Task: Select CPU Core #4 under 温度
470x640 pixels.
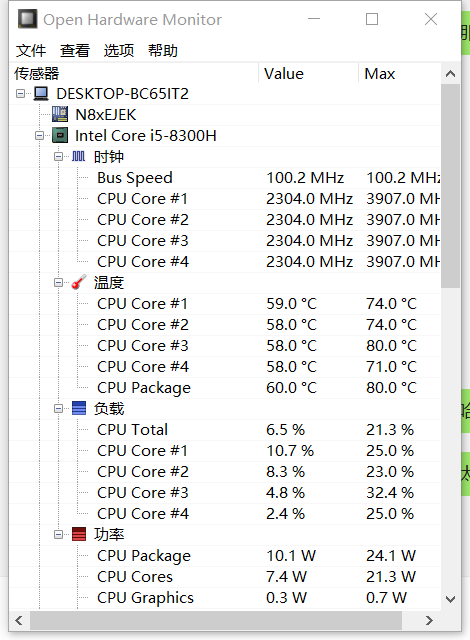Action: pos(225,367)
